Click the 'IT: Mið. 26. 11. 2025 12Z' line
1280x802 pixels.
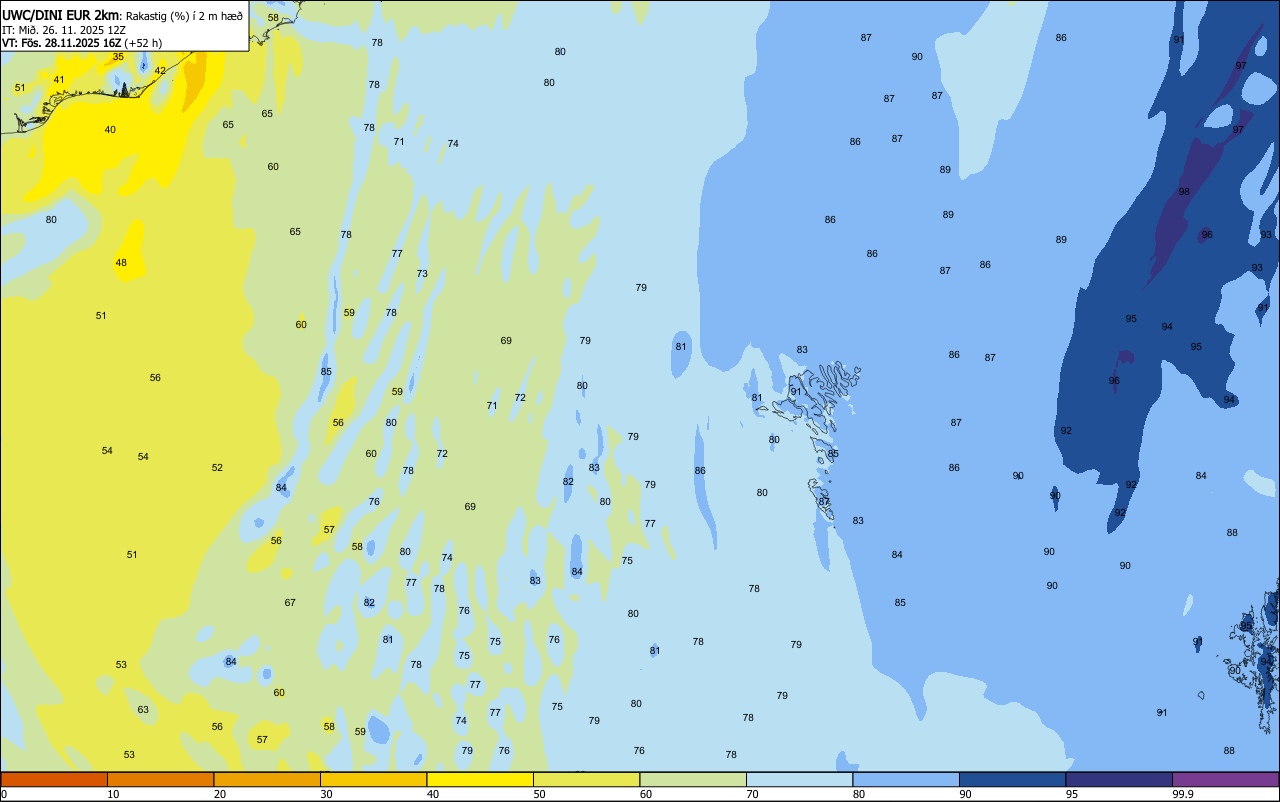tap(64, 30)
